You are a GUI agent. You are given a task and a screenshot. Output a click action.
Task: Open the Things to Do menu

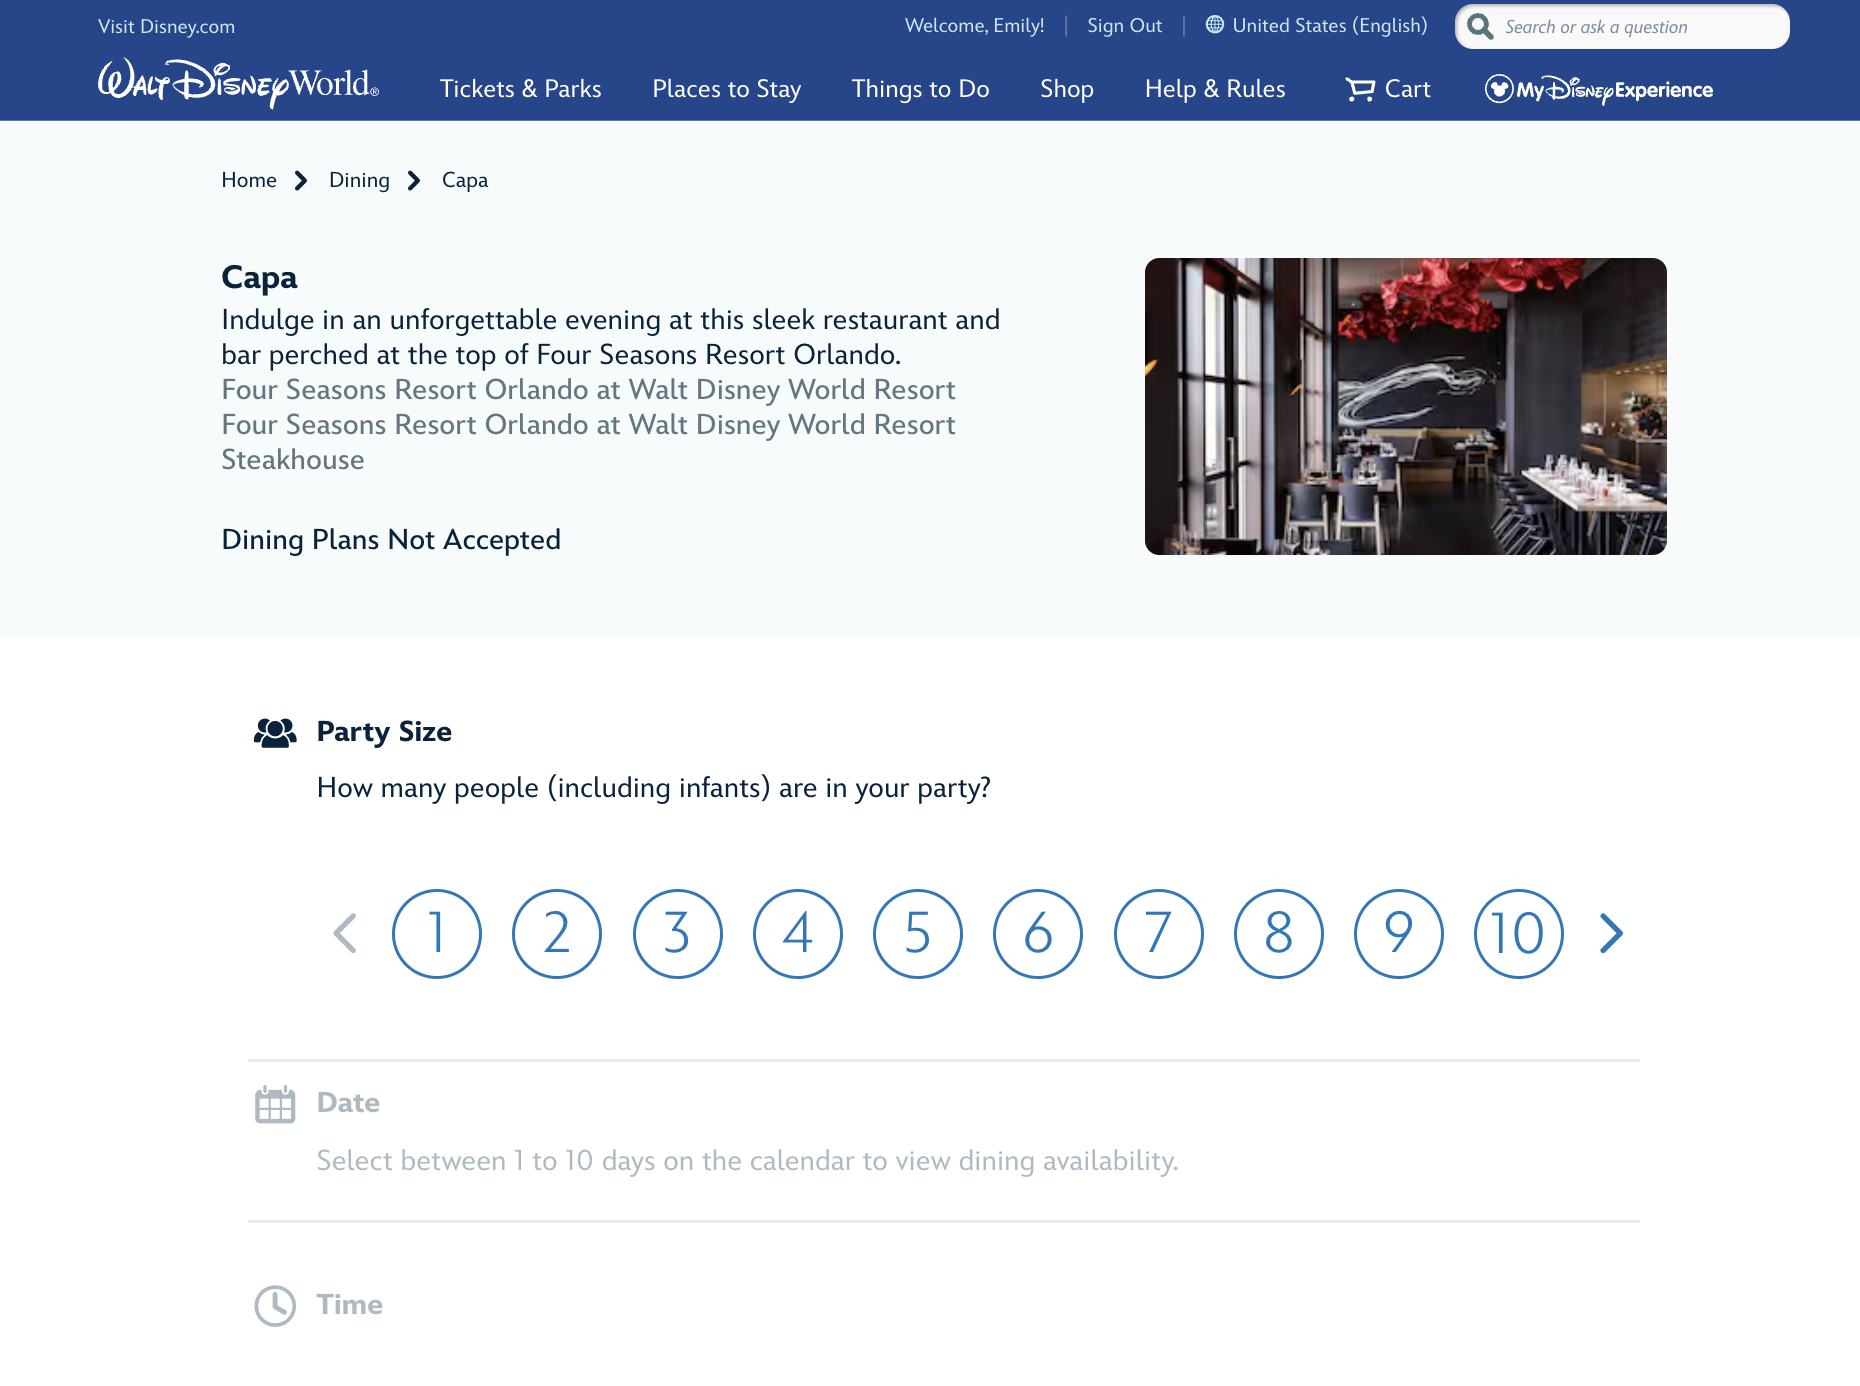921,89
